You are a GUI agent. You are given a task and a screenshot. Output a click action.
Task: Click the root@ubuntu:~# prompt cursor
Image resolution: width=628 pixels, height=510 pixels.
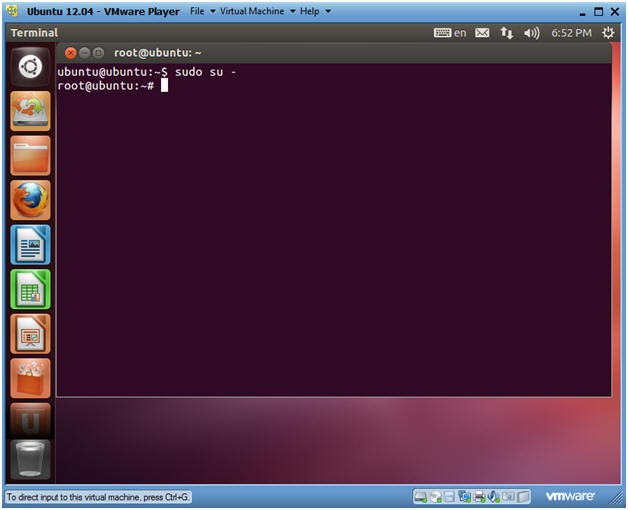pyautogui.click(x=164, y=85)
